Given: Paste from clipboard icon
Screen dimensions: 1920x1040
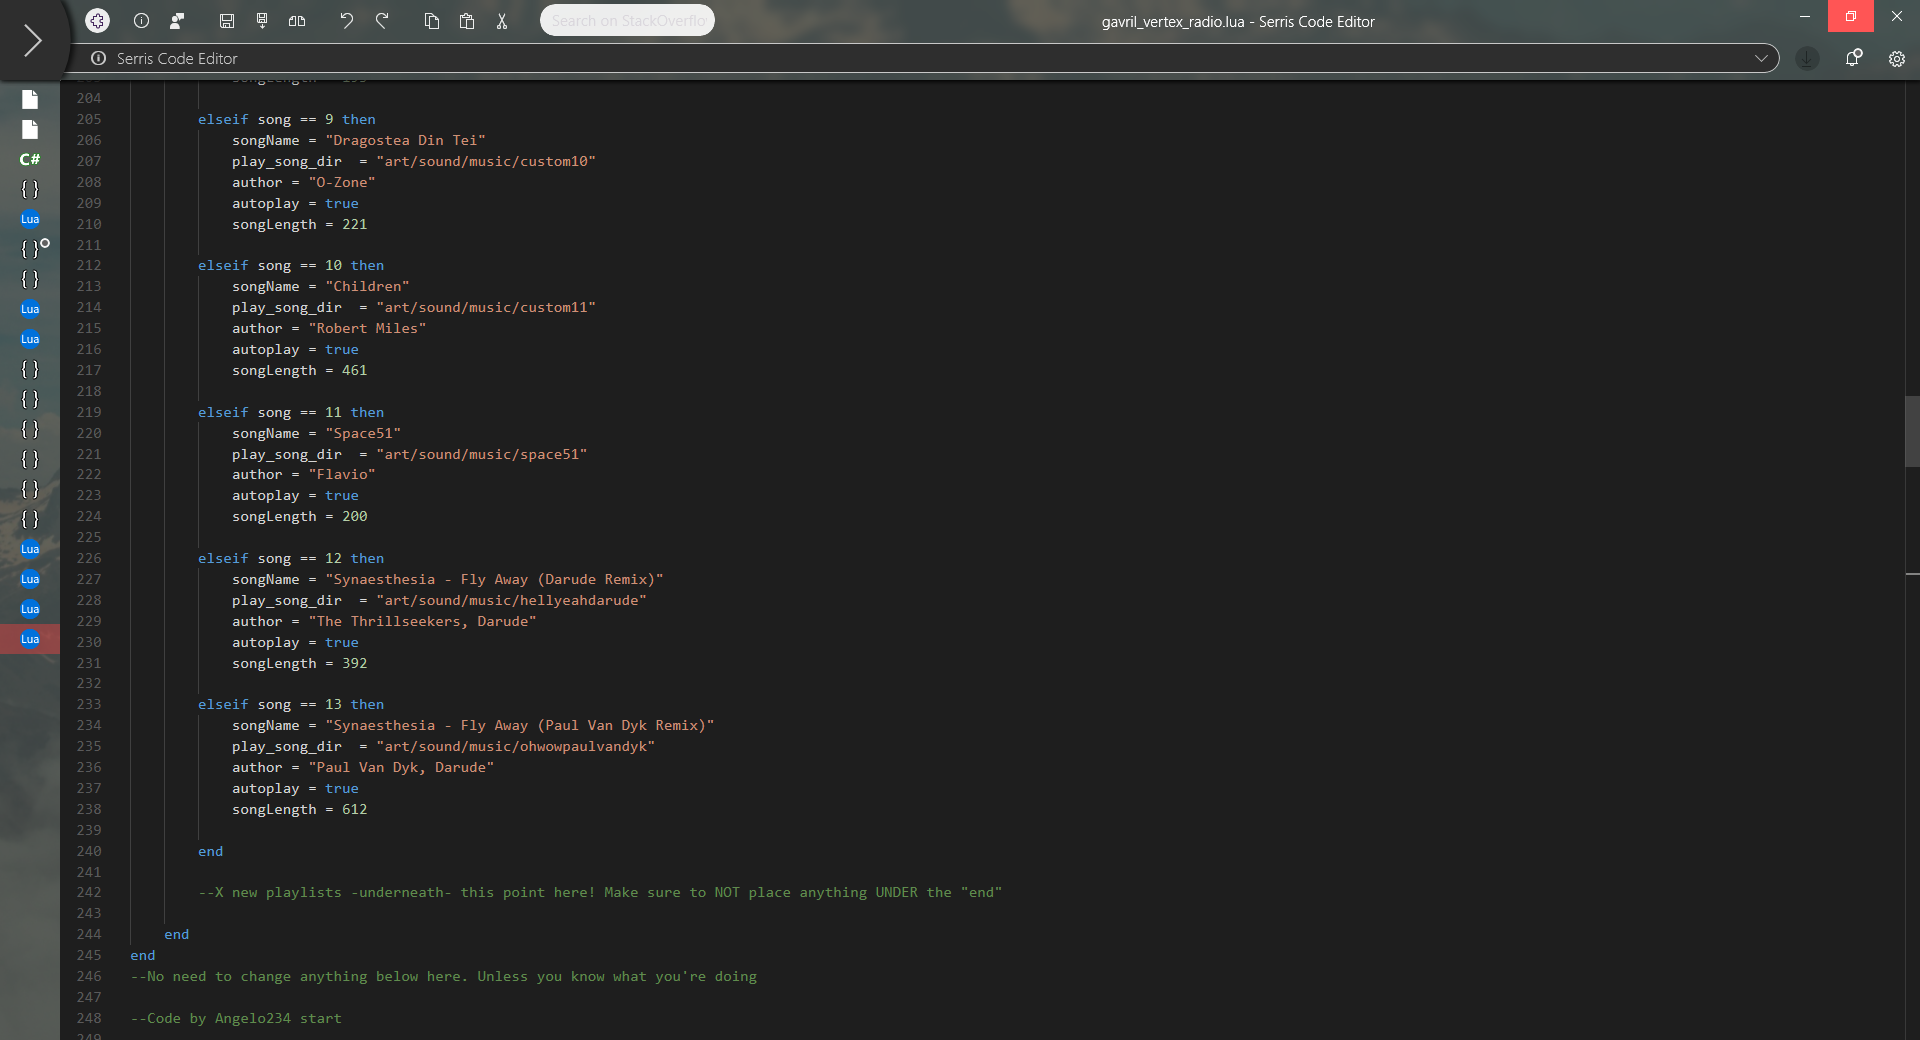Looking at the screenshot, I should 467,20.
